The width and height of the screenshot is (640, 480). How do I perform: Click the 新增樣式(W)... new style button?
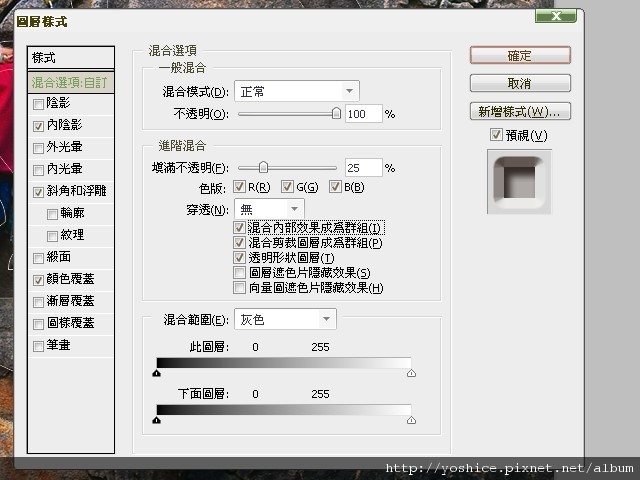(520, 111)
